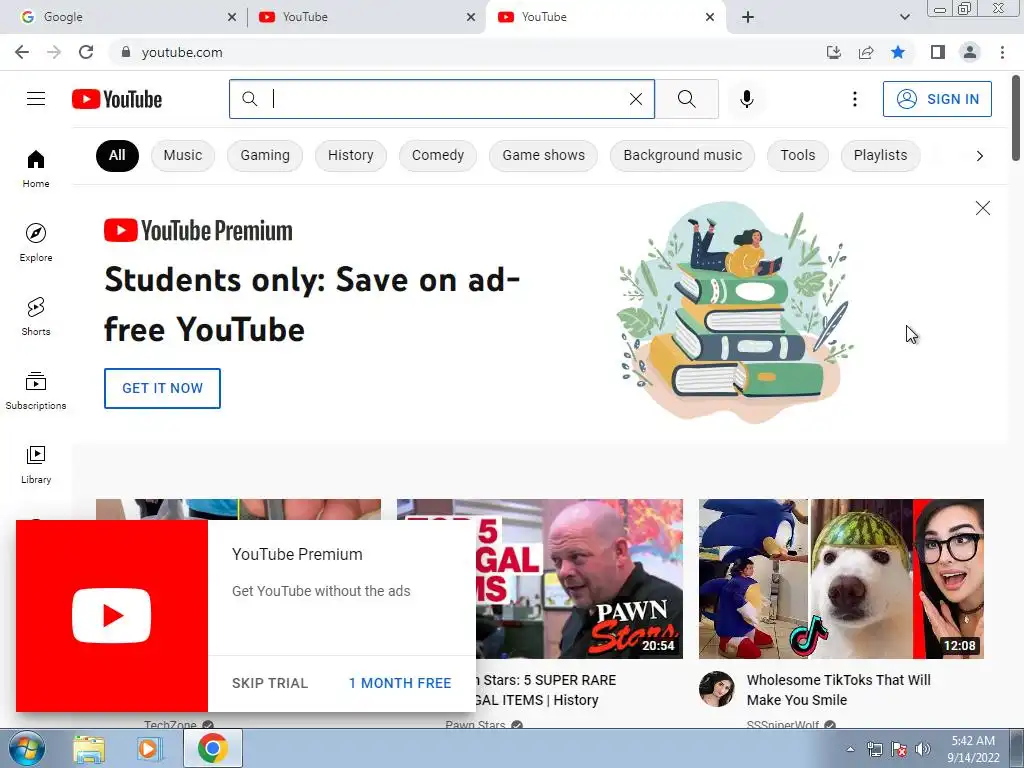Toggle Chrome side panel icon
Screen dimensions: 1024x768
point(938,52)
